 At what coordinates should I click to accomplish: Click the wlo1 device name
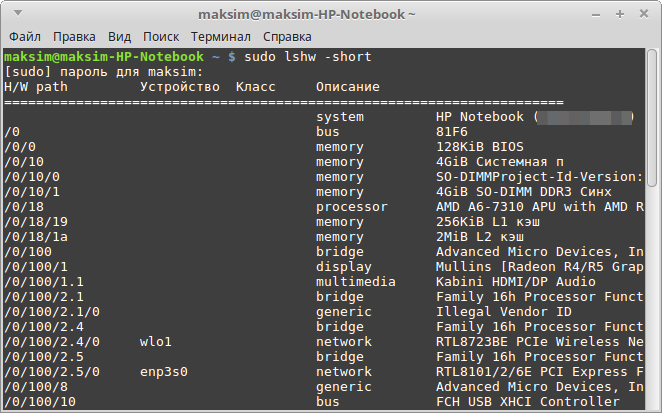156,342
